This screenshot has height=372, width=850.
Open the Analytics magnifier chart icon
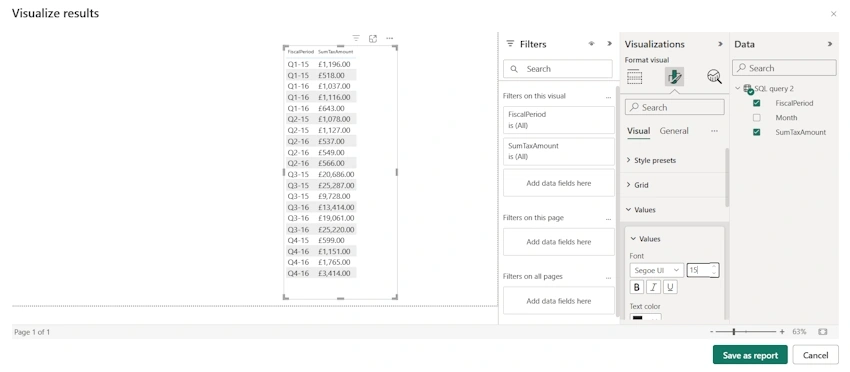(x=714, y=77)
